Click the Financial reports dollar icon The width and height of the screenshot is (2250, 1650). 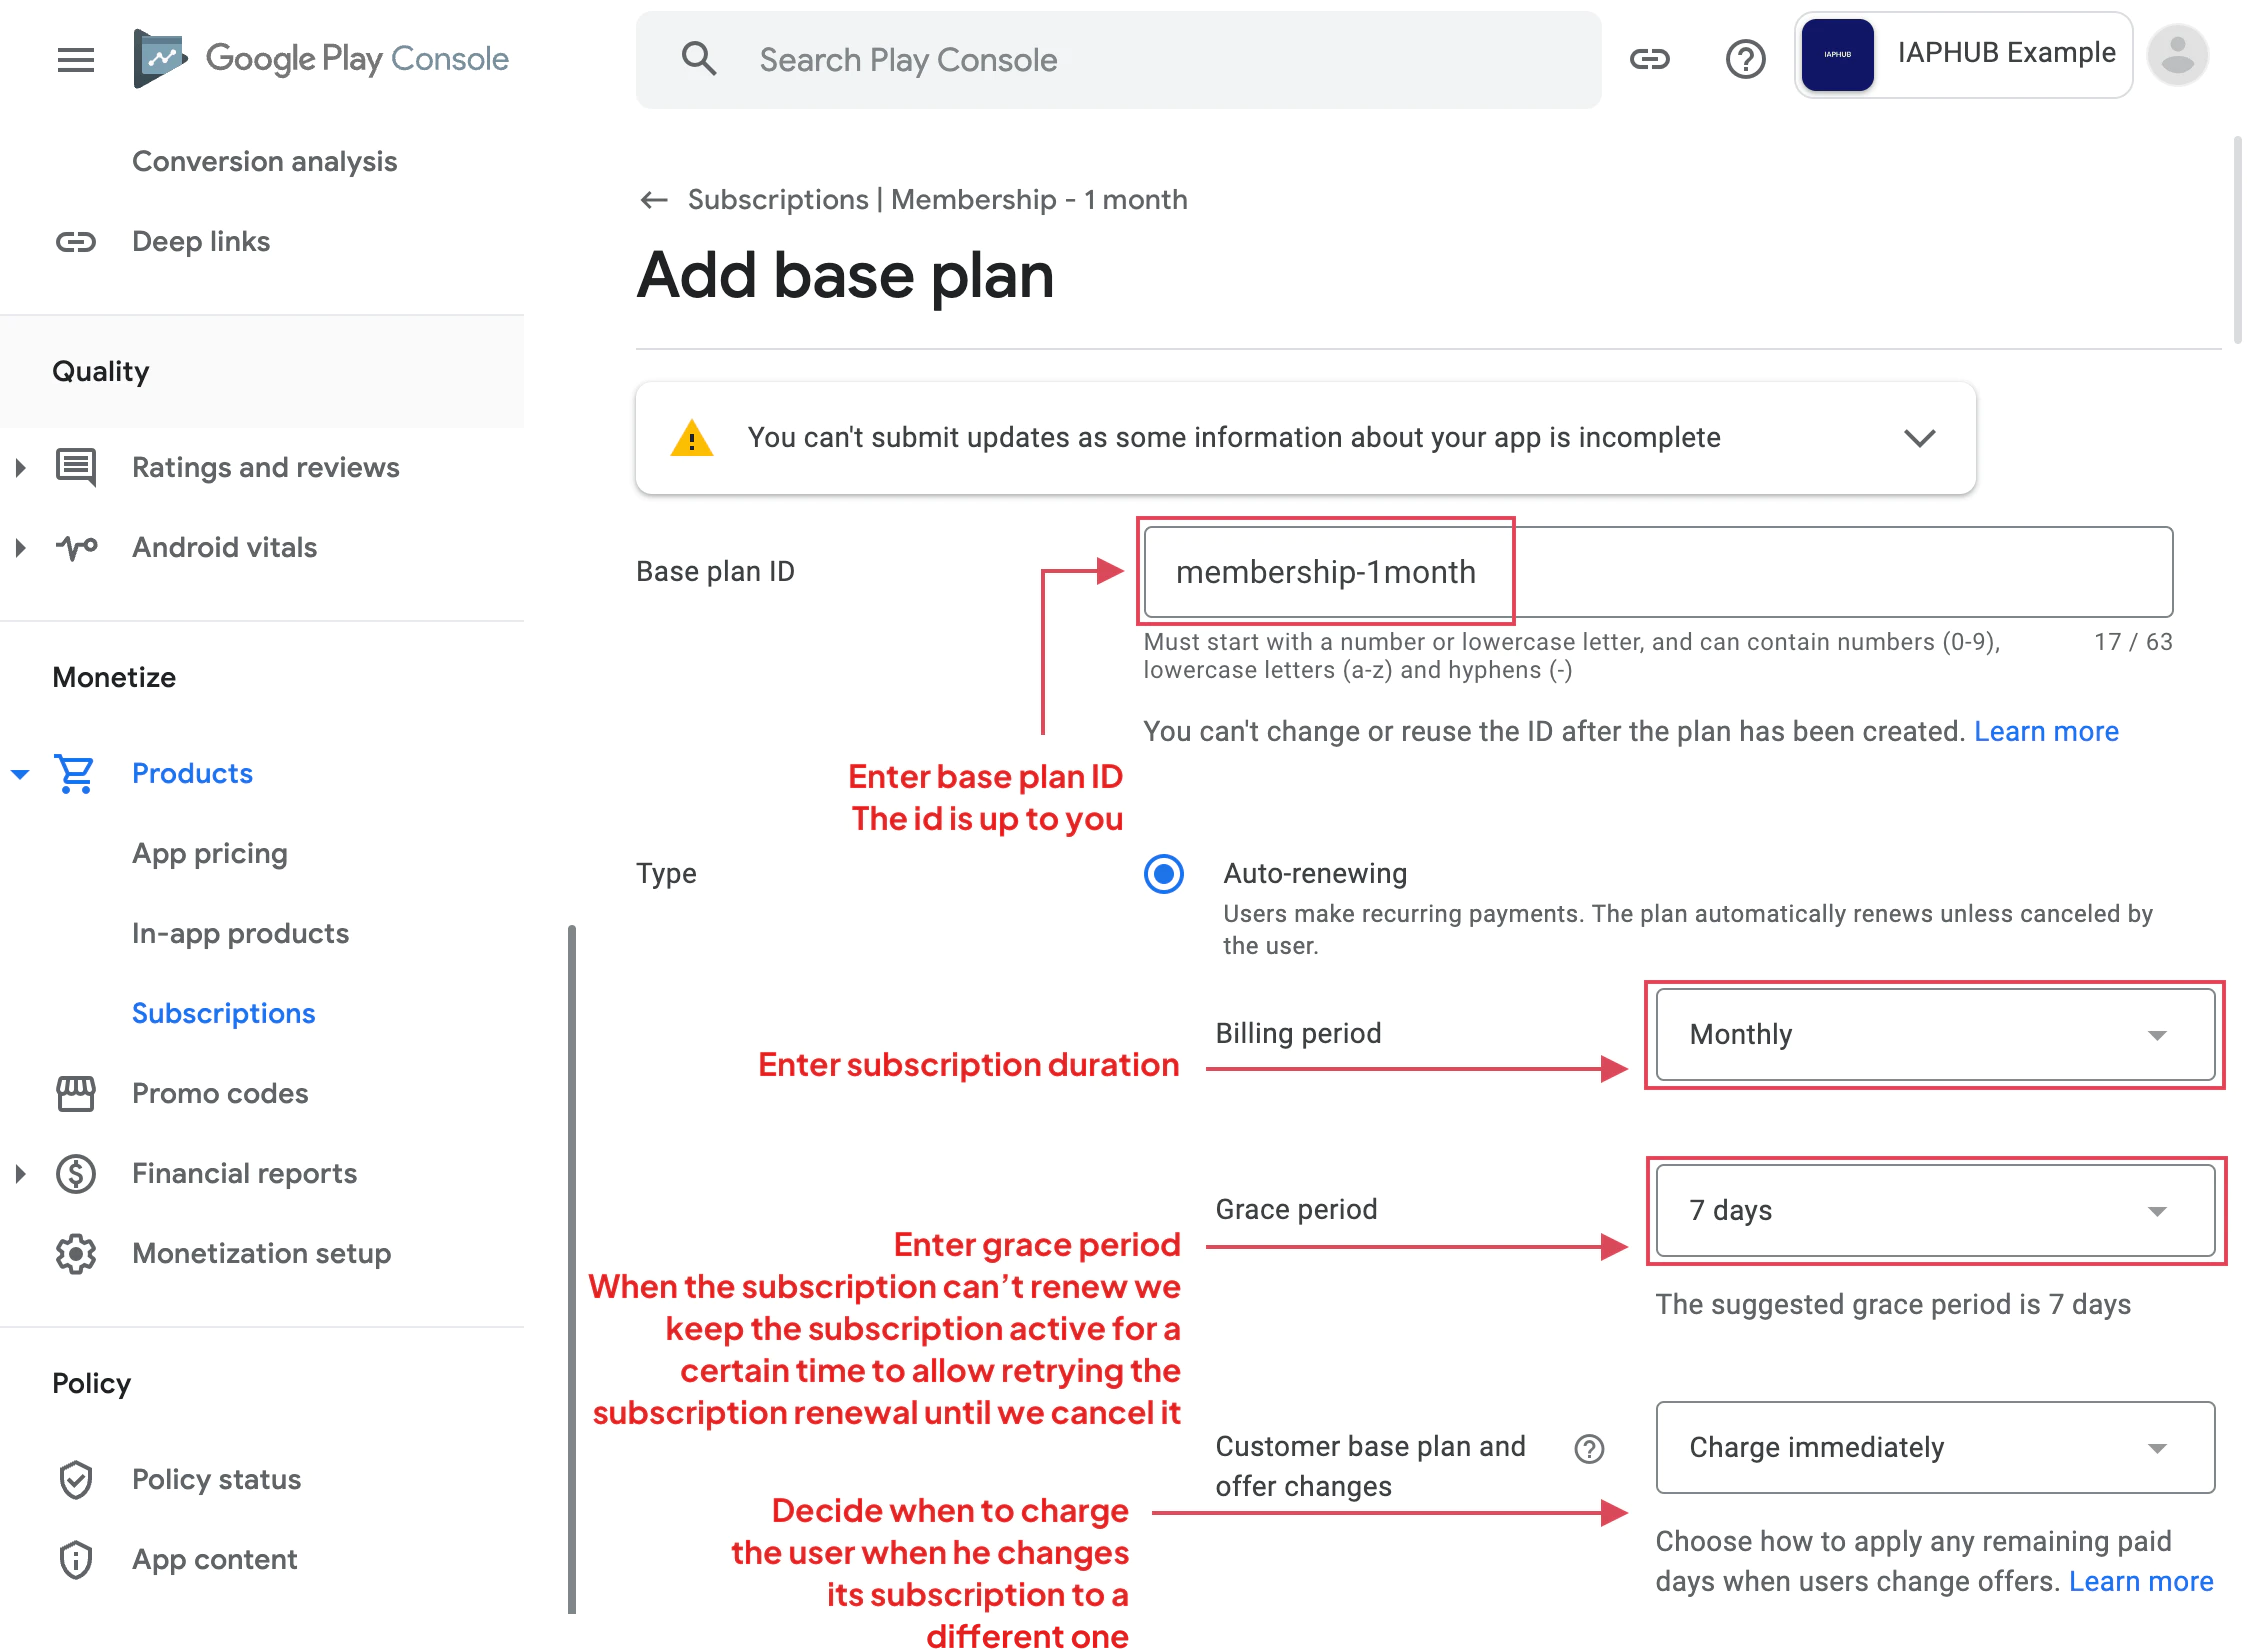click(x=75, y=1173)
